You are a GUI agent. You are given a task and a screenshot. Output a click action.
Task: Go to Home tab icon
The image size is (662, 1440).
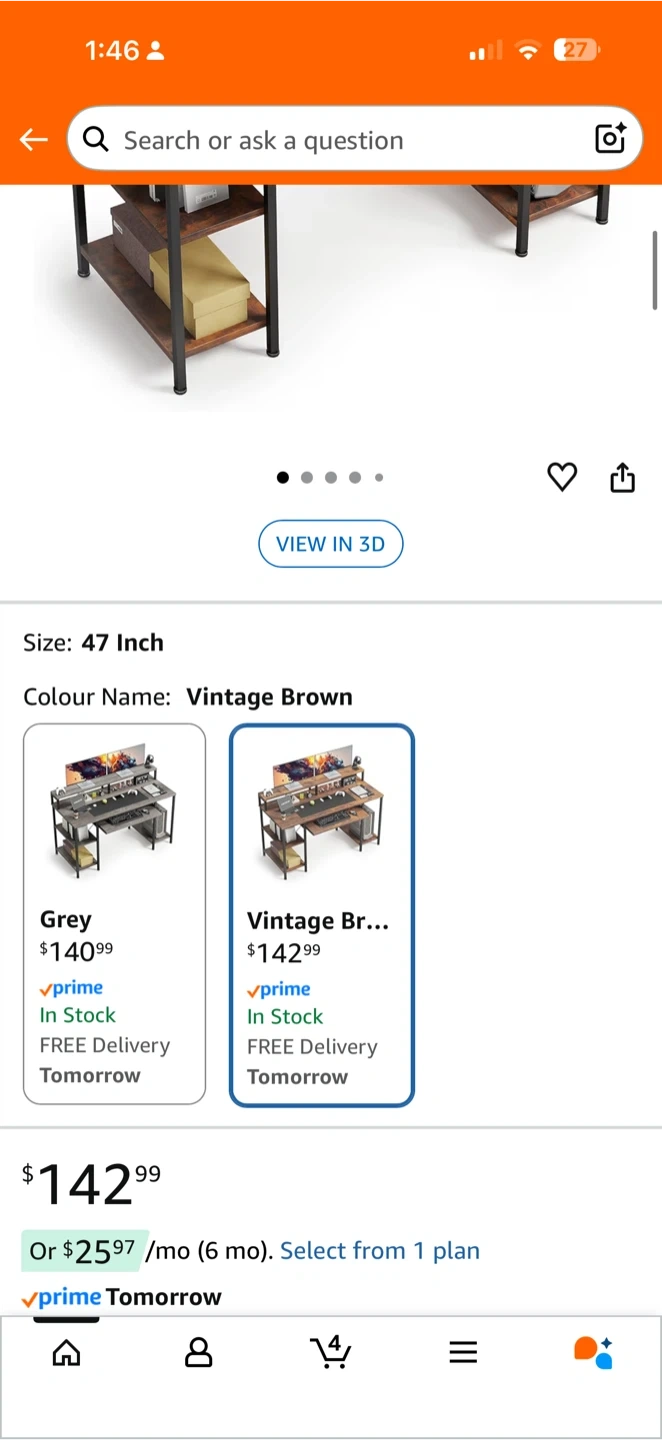pos(67,1353)
